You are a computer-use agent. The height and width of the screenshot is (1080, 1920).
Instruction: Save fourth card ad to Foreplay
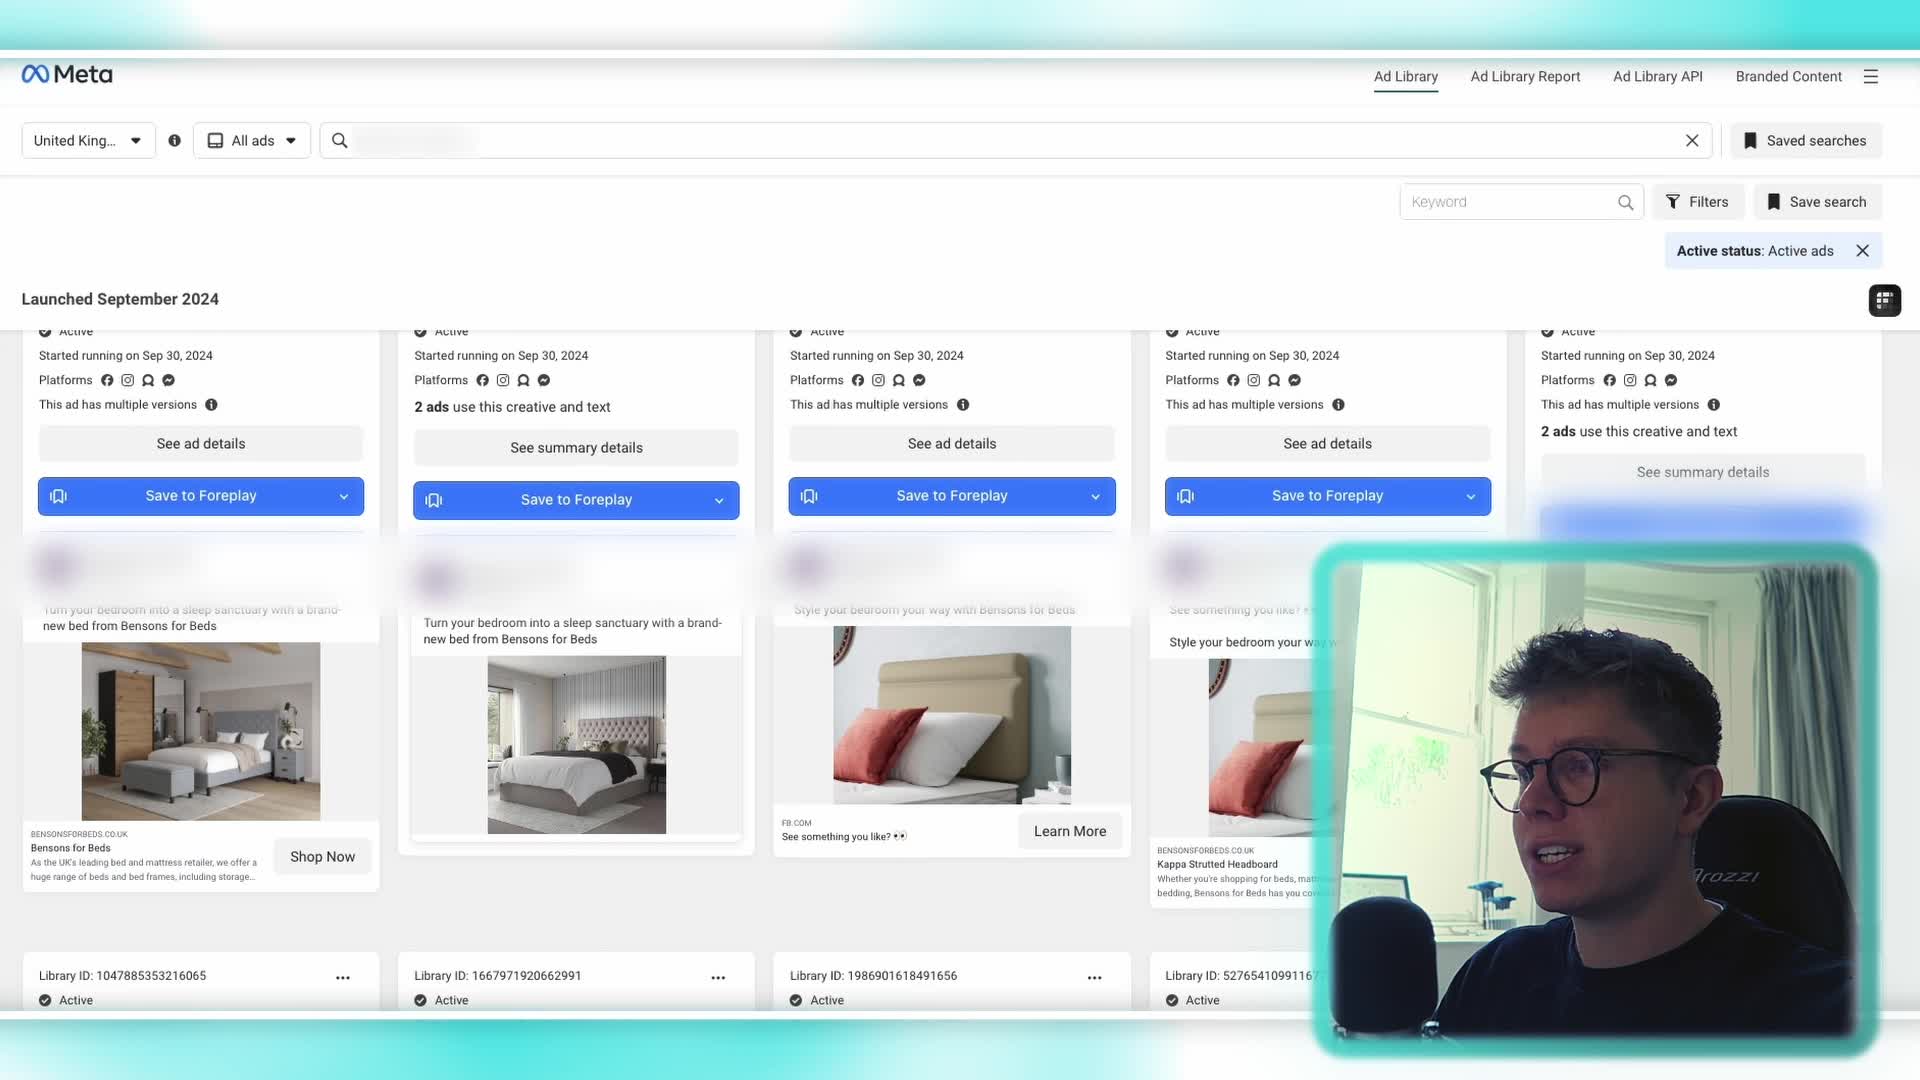(1328, 496)
